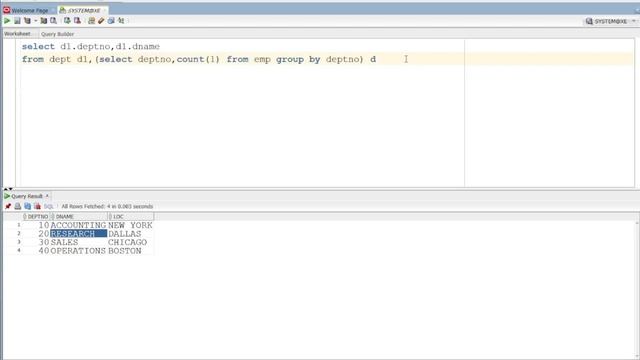Switch to the Worksheet sub-tab
The height and width of the screenshot is (360, 640).
tap(17, 34)
